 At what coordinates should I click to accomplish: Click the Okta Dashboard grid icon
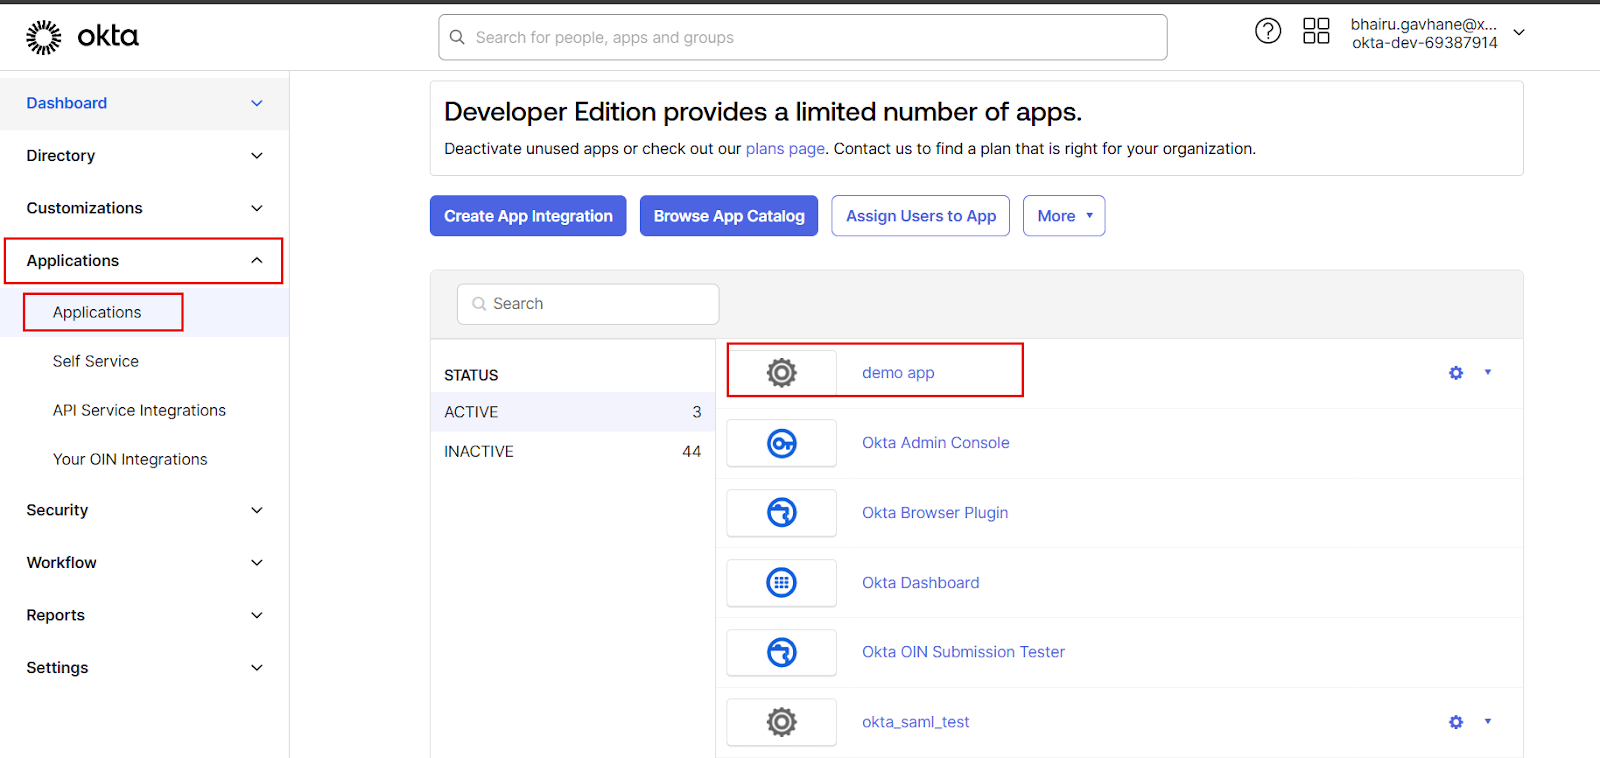coord(782,582)
